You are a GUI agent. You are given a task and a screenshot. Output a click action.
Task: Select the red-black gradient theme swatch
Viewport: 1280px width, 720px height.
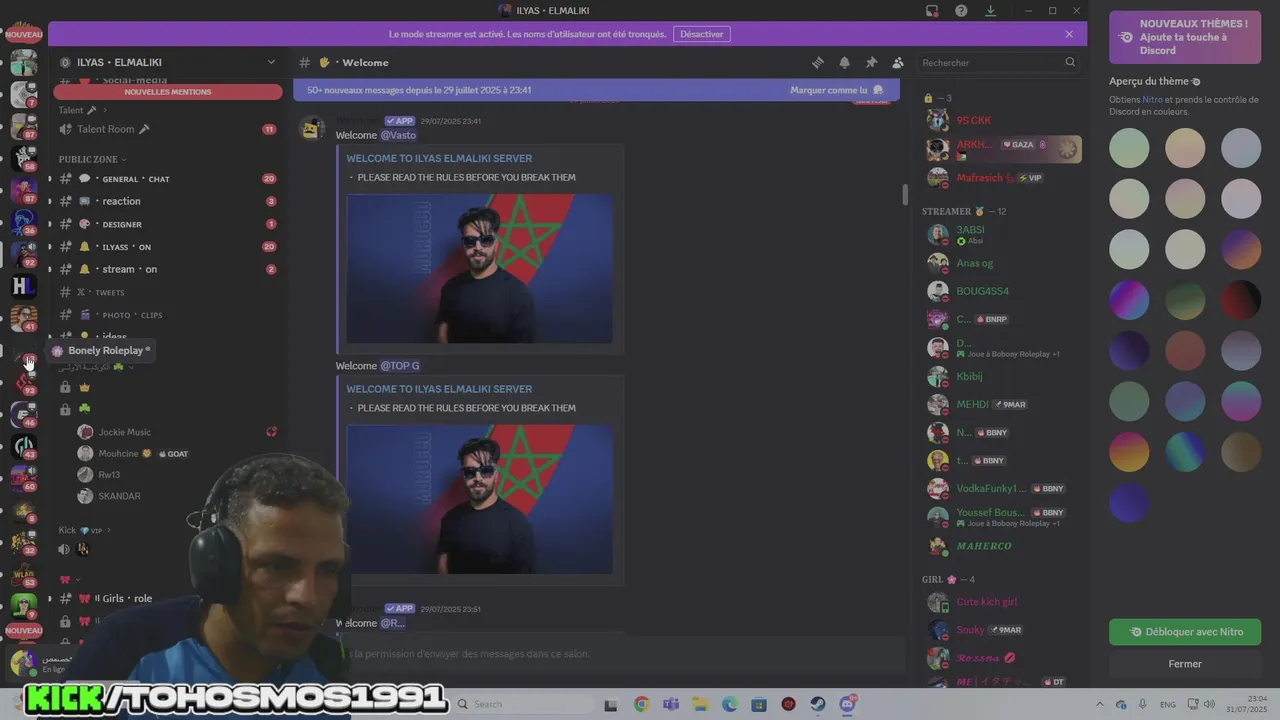click(1241, 300)
